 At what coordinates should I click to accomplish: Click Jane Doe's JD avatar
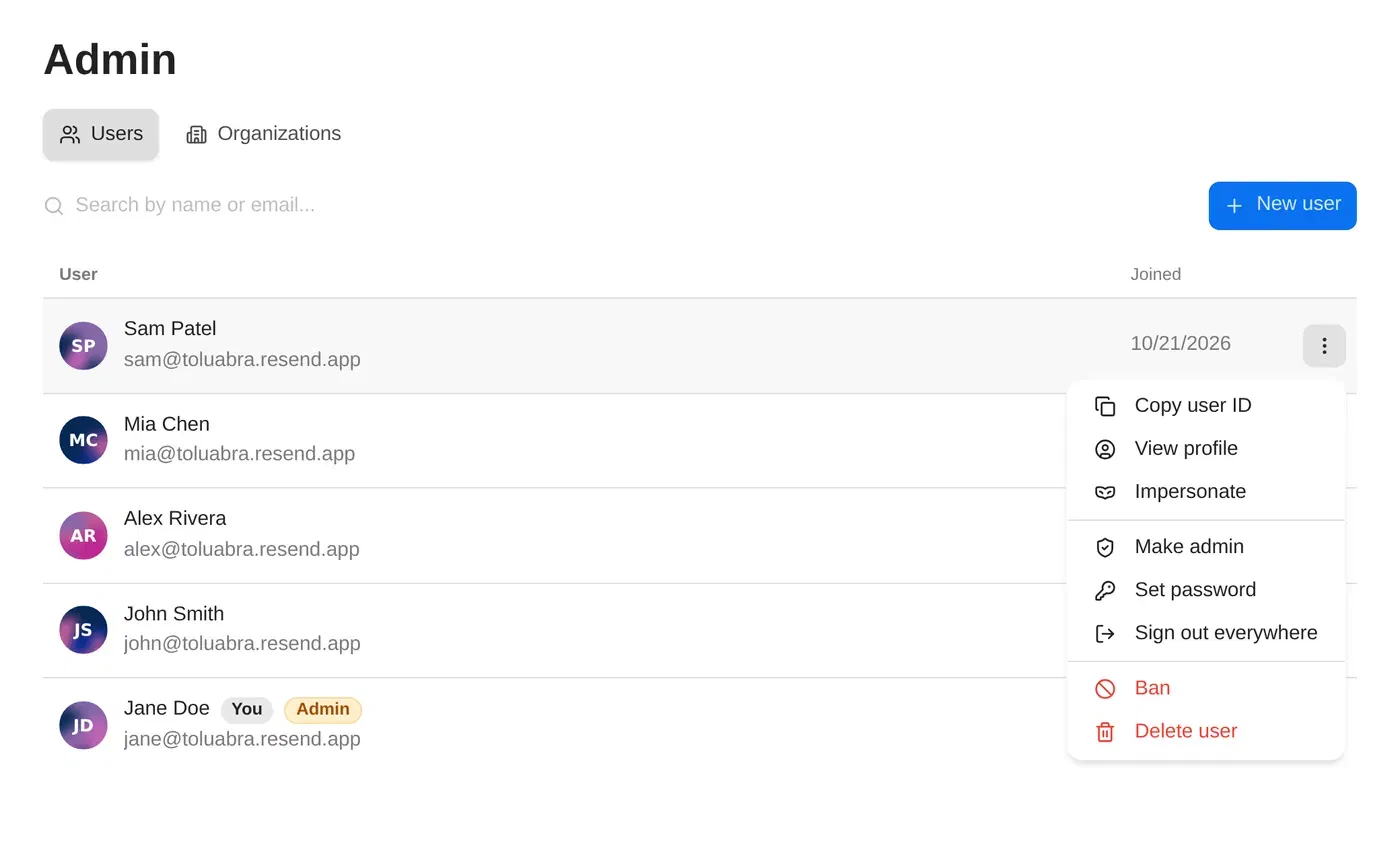tap(83, 725)
